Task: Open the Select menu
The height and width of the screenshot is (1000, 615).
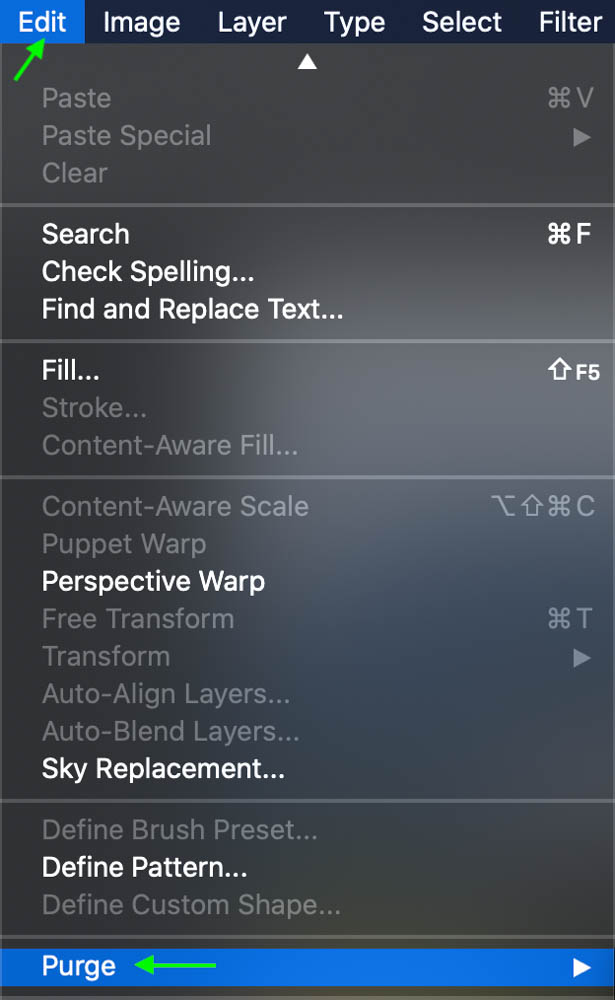Action: 462,22
